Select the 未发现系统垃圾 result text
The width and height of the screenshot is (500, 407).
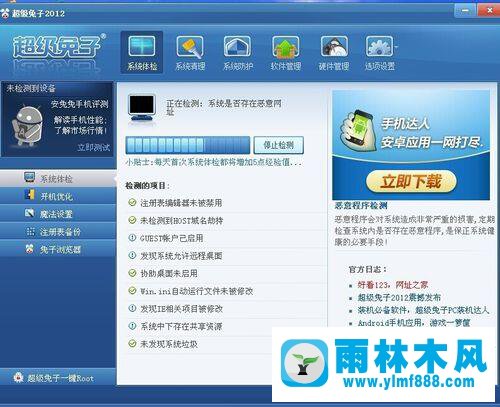tap(169, 344)
